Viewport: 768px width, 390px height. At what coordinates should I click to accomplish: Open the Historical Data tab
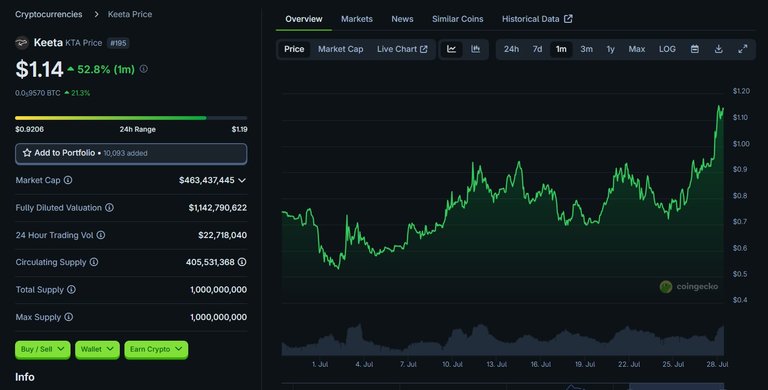coord(537,19)
